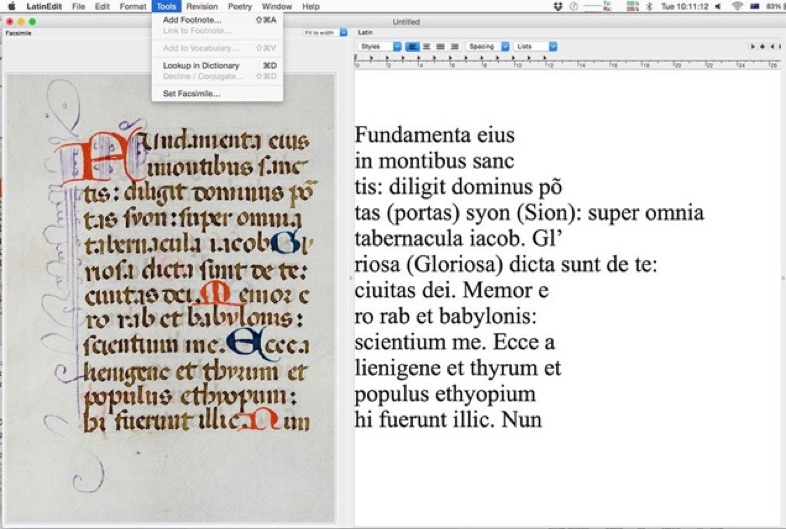Click the Facsimile pane label
Screen dimensions: 786x529
tap(19, 33)
